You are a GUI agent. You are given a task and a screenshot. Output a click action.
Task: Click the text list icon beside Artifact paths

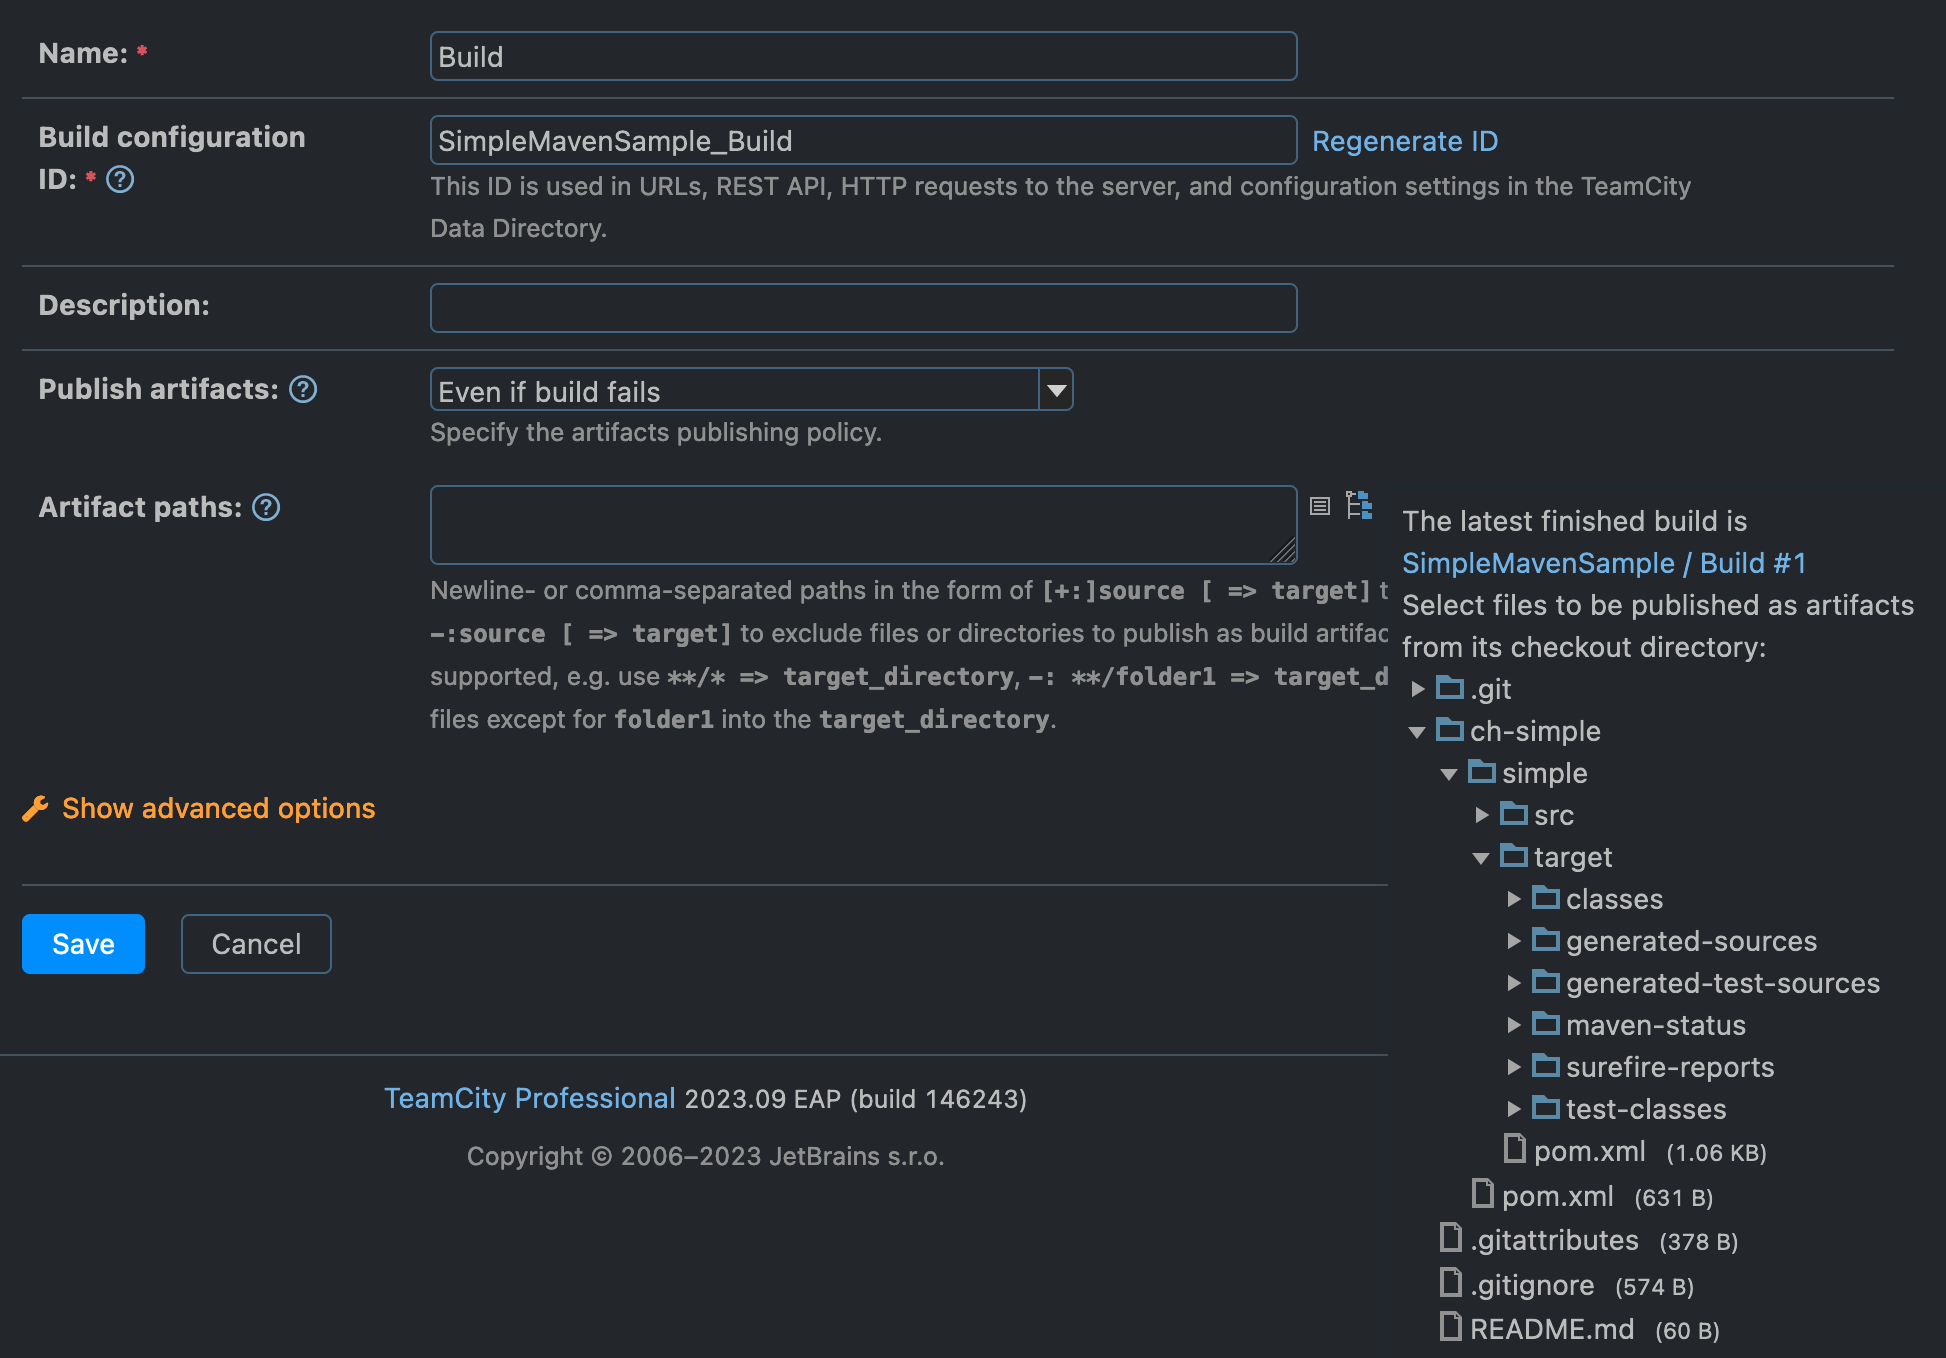[1320, 506]
